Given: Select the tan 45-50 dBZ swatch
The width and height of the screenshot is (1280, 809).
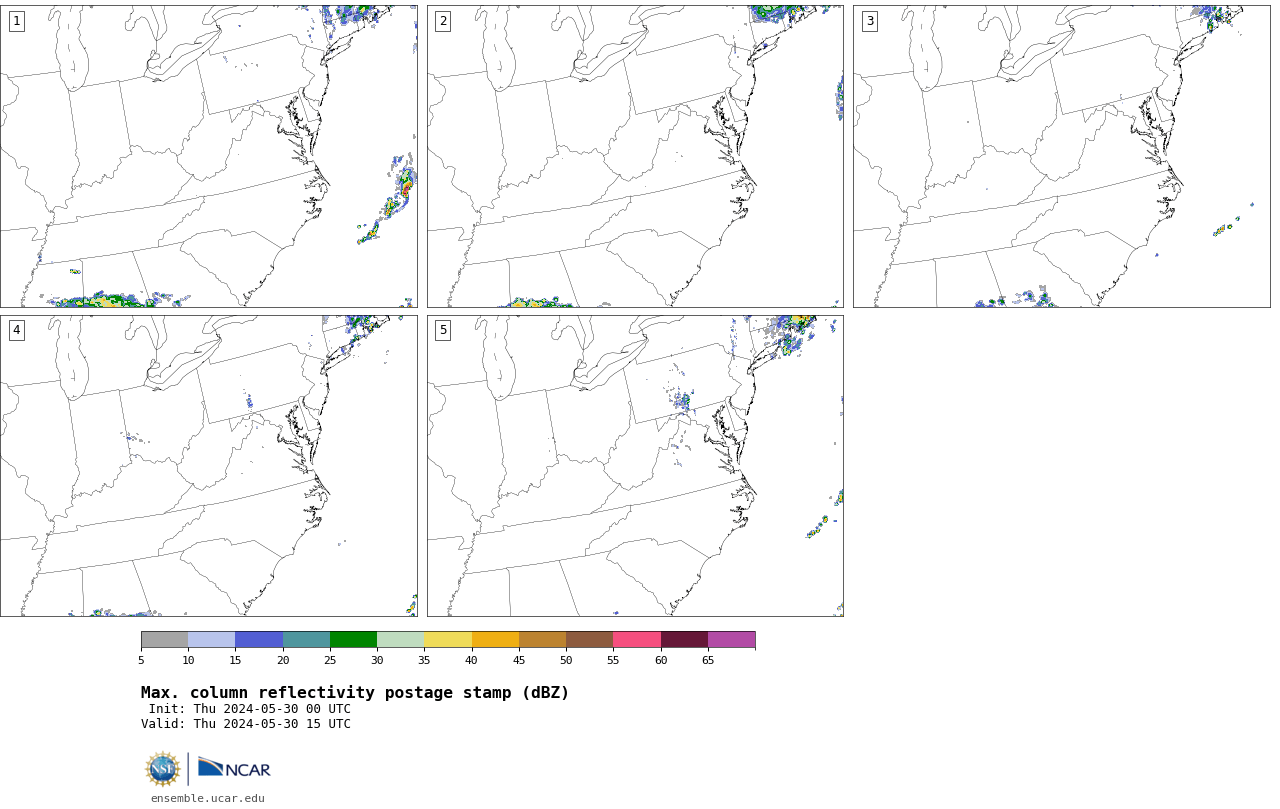Looking at the screenshot, I should click(542, 640).
